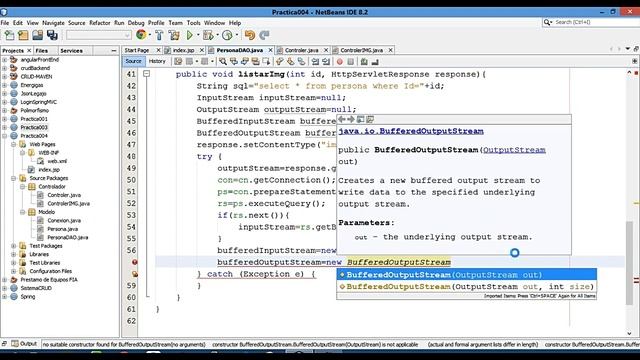Open the Debug Project dropdown arrow
This screenshot has height=360, width=640.
[x=217, y=36]
